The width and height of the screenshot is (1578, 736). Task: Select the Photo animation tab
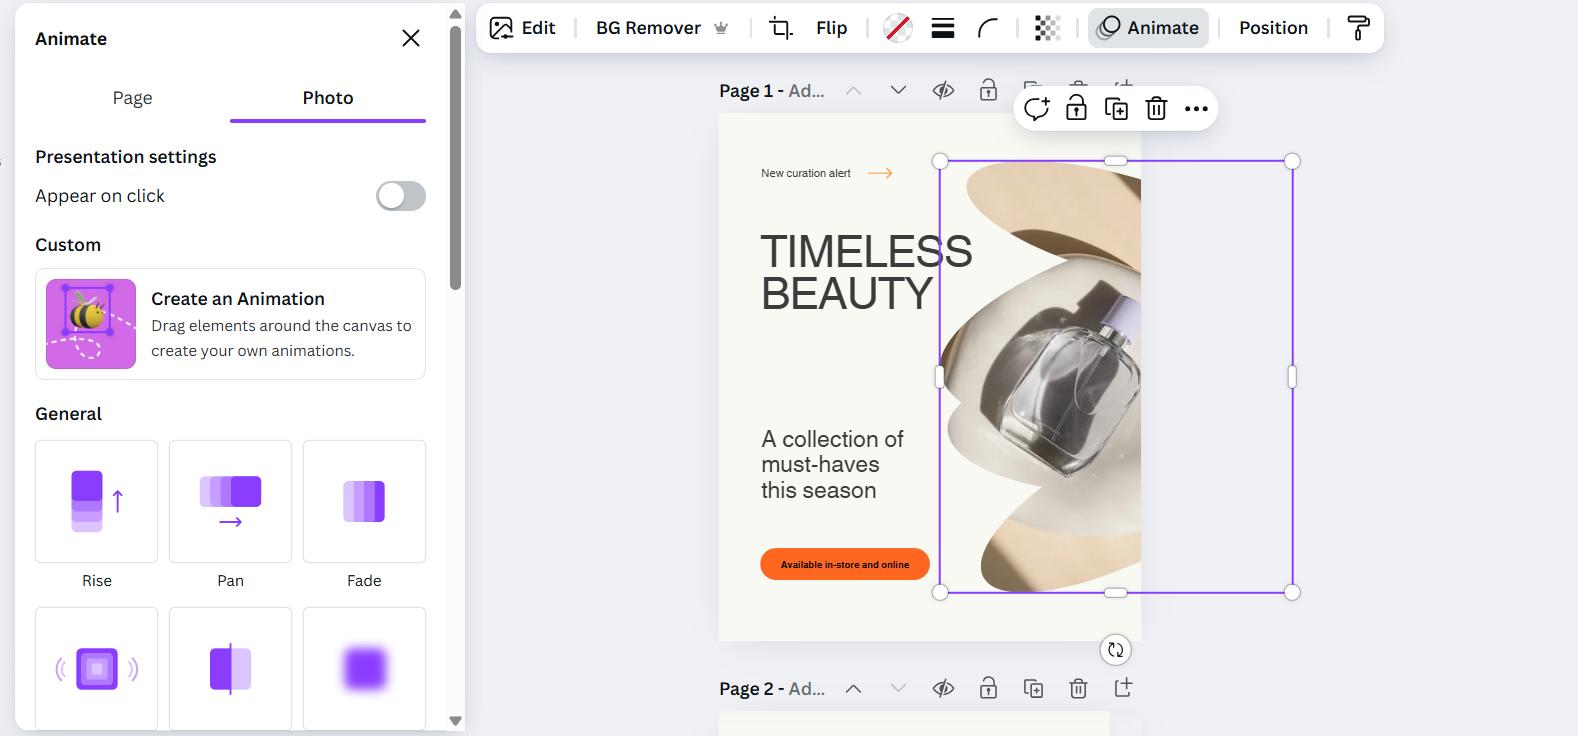[328, 98]
